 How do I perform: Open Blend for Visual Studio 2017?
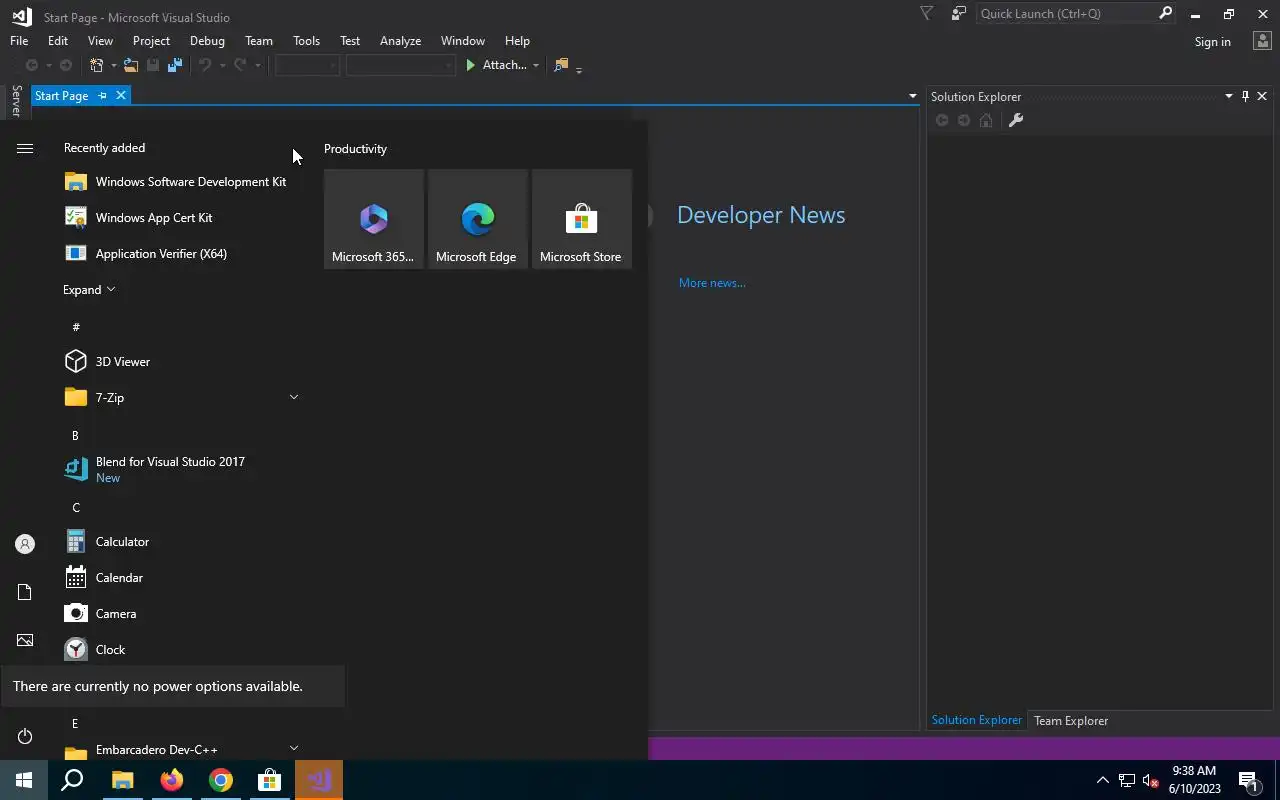pyautogui.click(x=181, y=470)
